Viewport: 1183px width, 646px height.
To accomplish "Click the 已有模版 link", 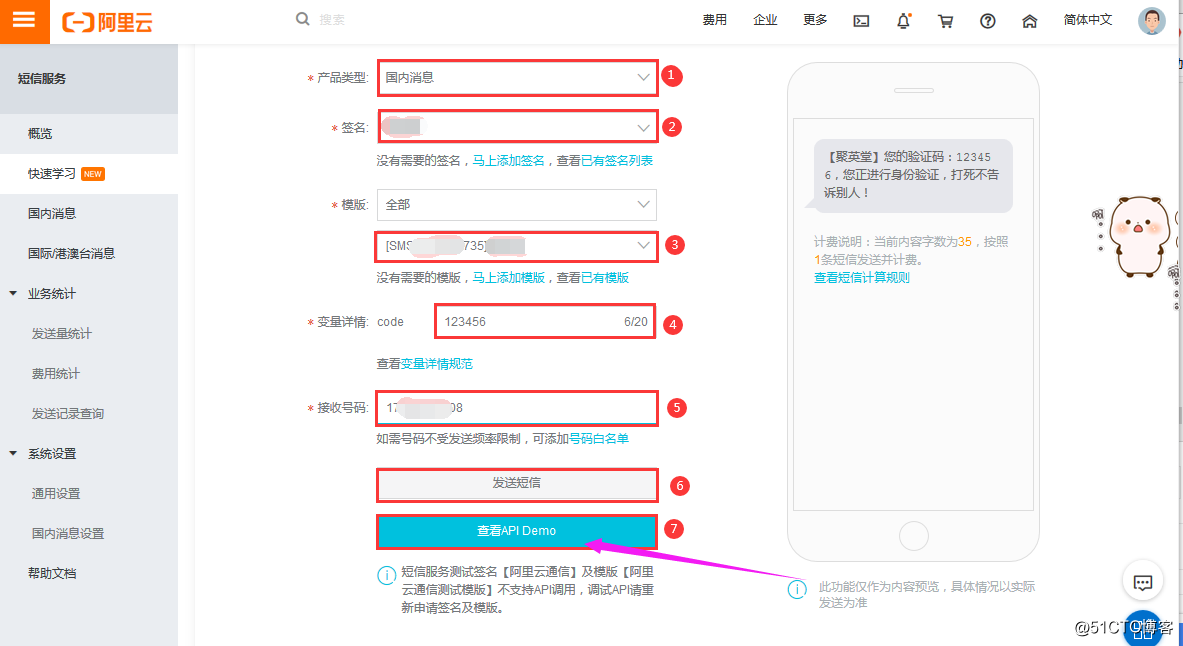I will [x=604, y=278].
